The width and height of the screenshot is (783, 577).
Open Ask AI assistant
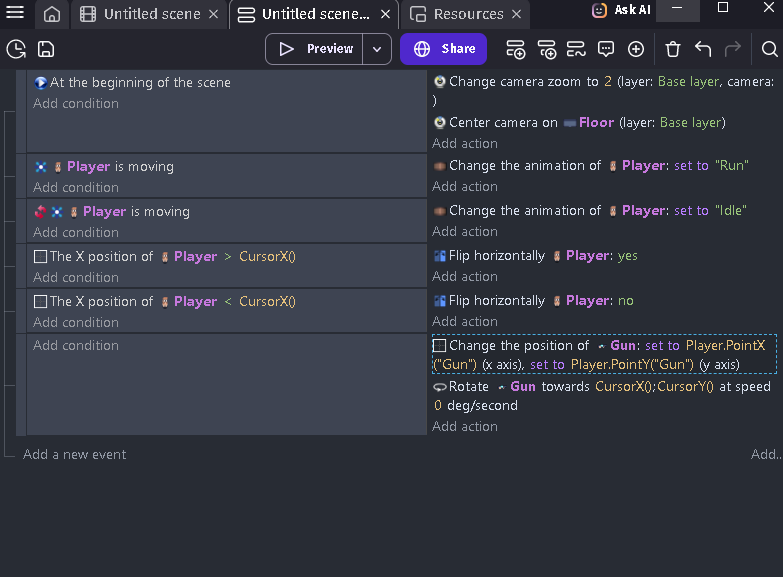tap(621, 10)
